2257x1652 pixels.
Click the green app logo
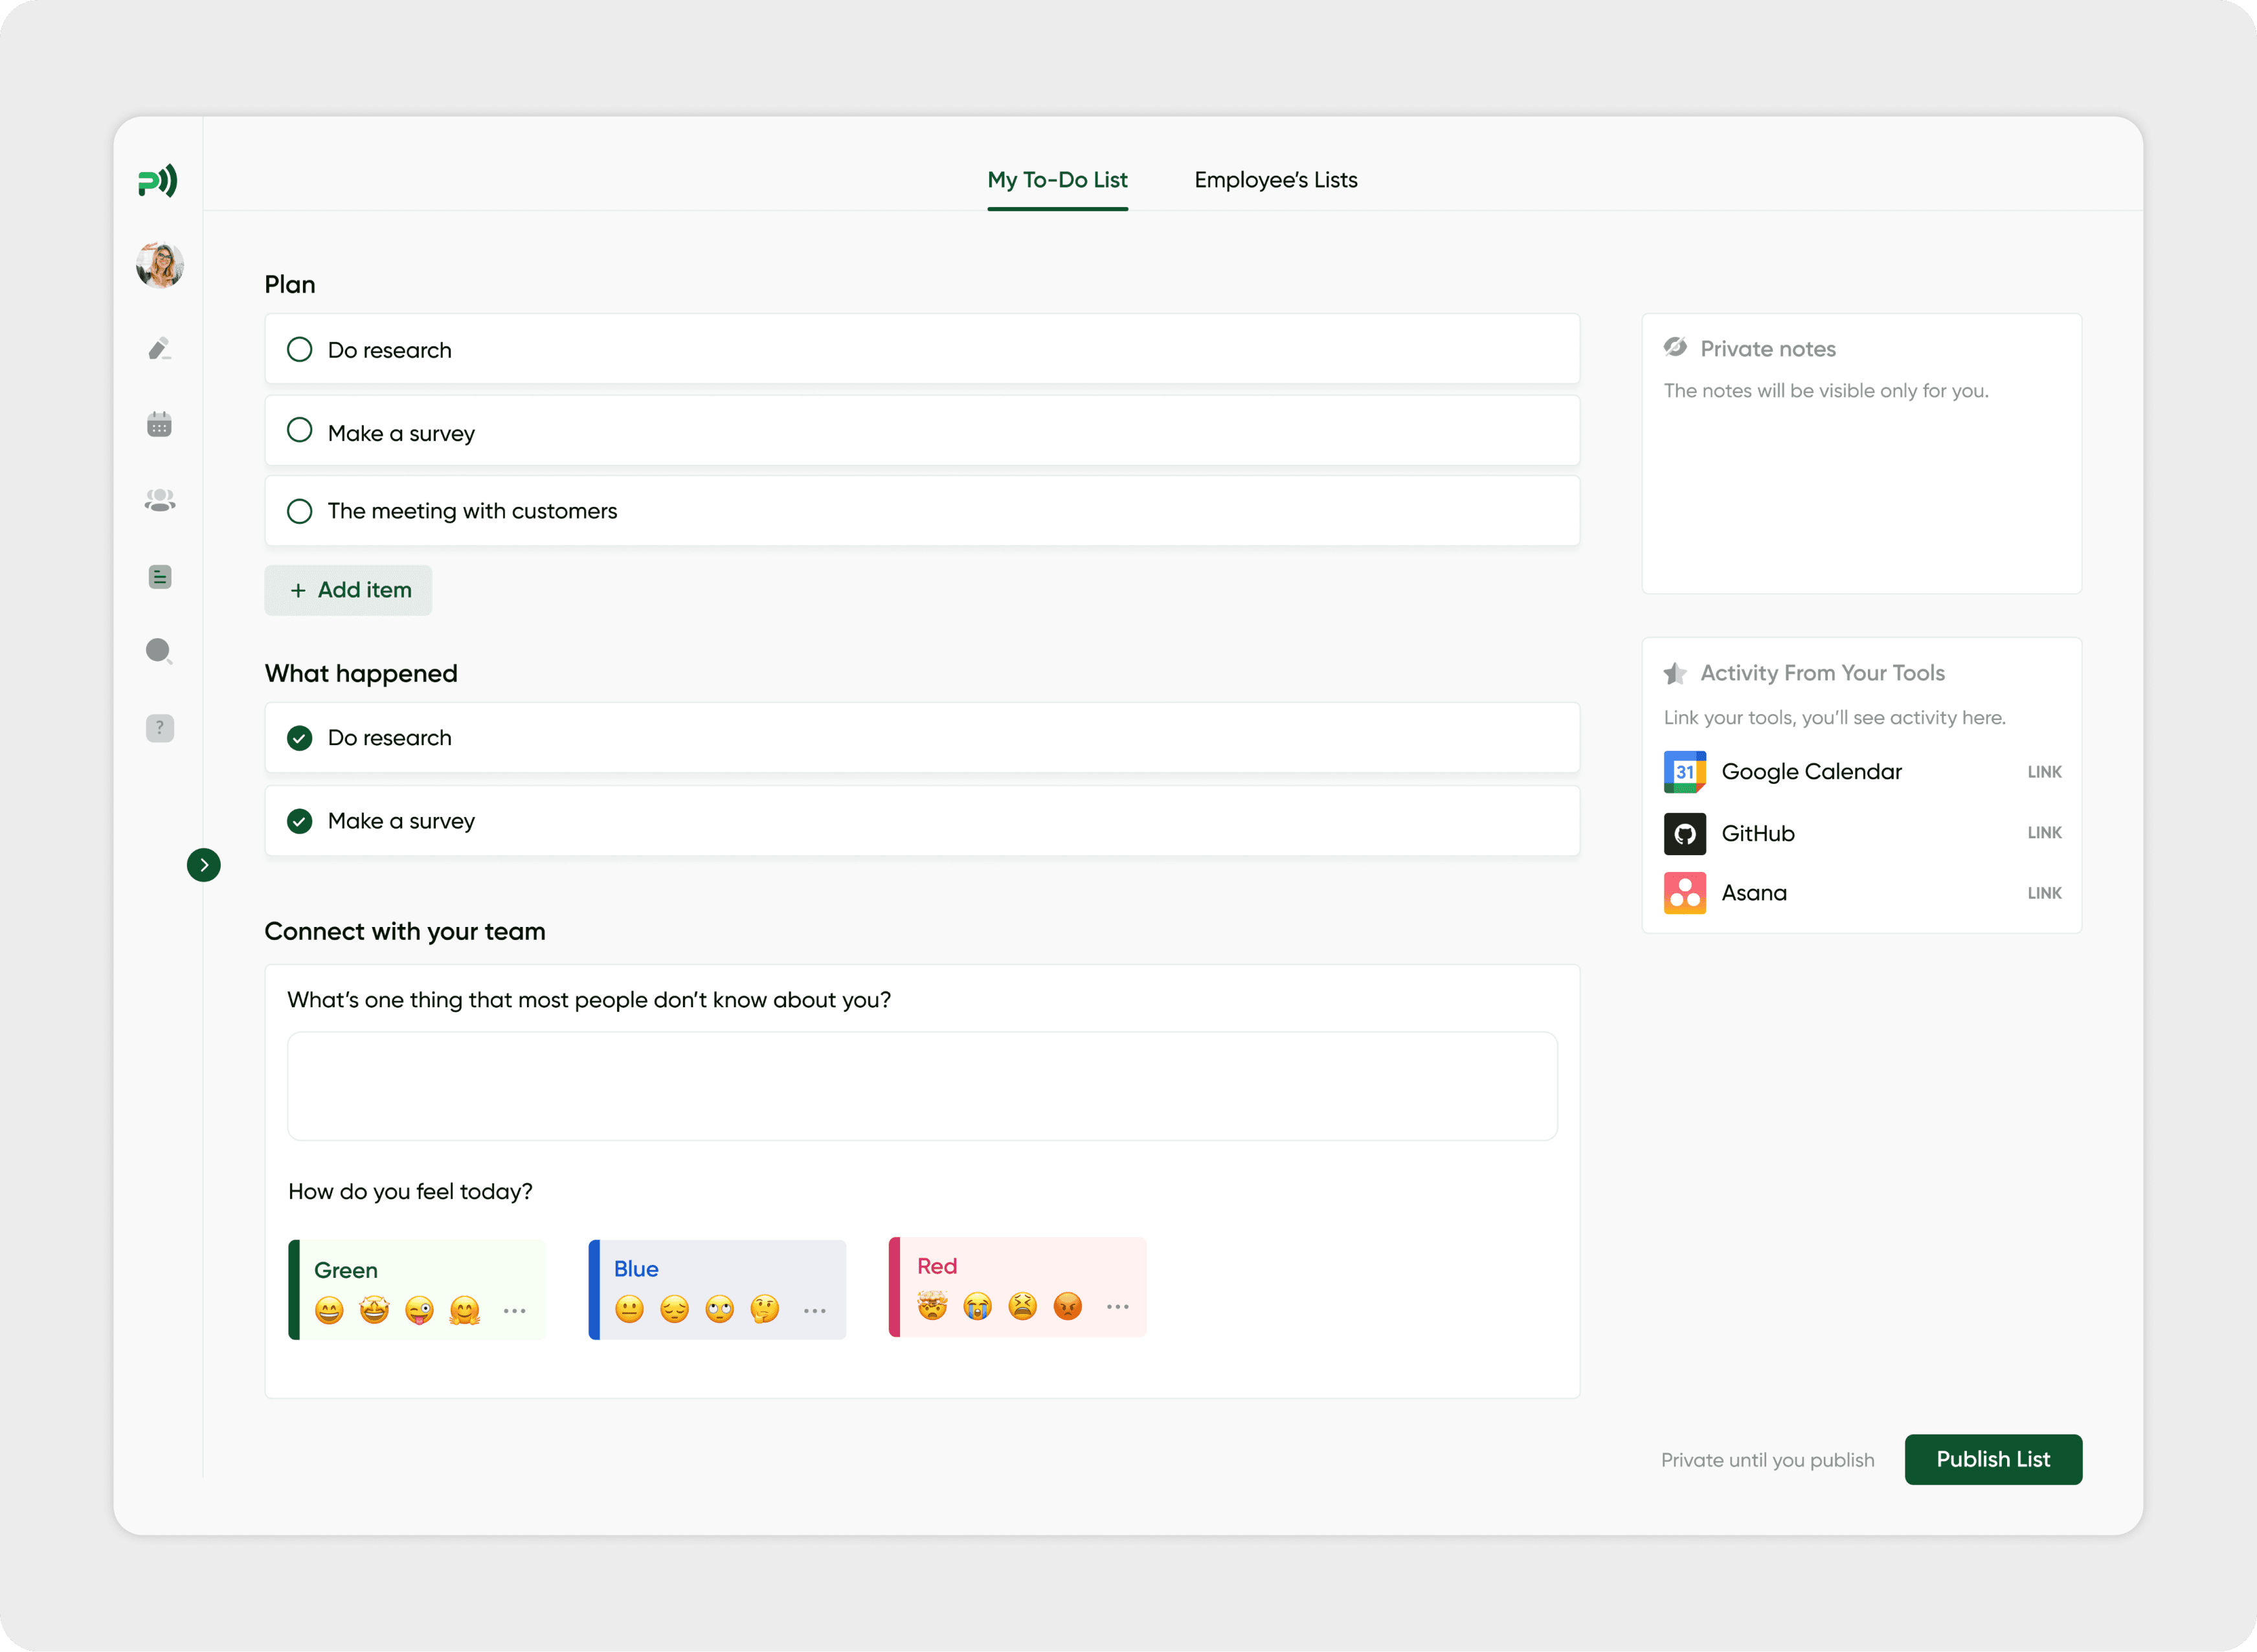(158, 181)
